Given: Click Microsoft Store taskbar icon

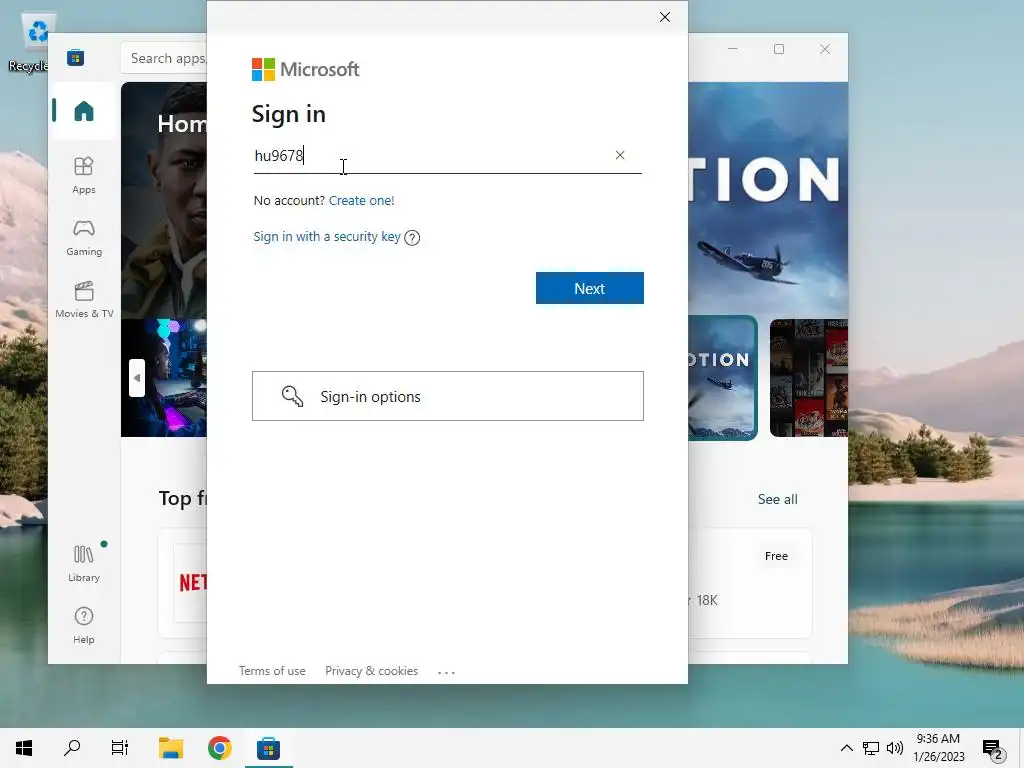Looking at the screenshot, I should [x=268, y=748].
